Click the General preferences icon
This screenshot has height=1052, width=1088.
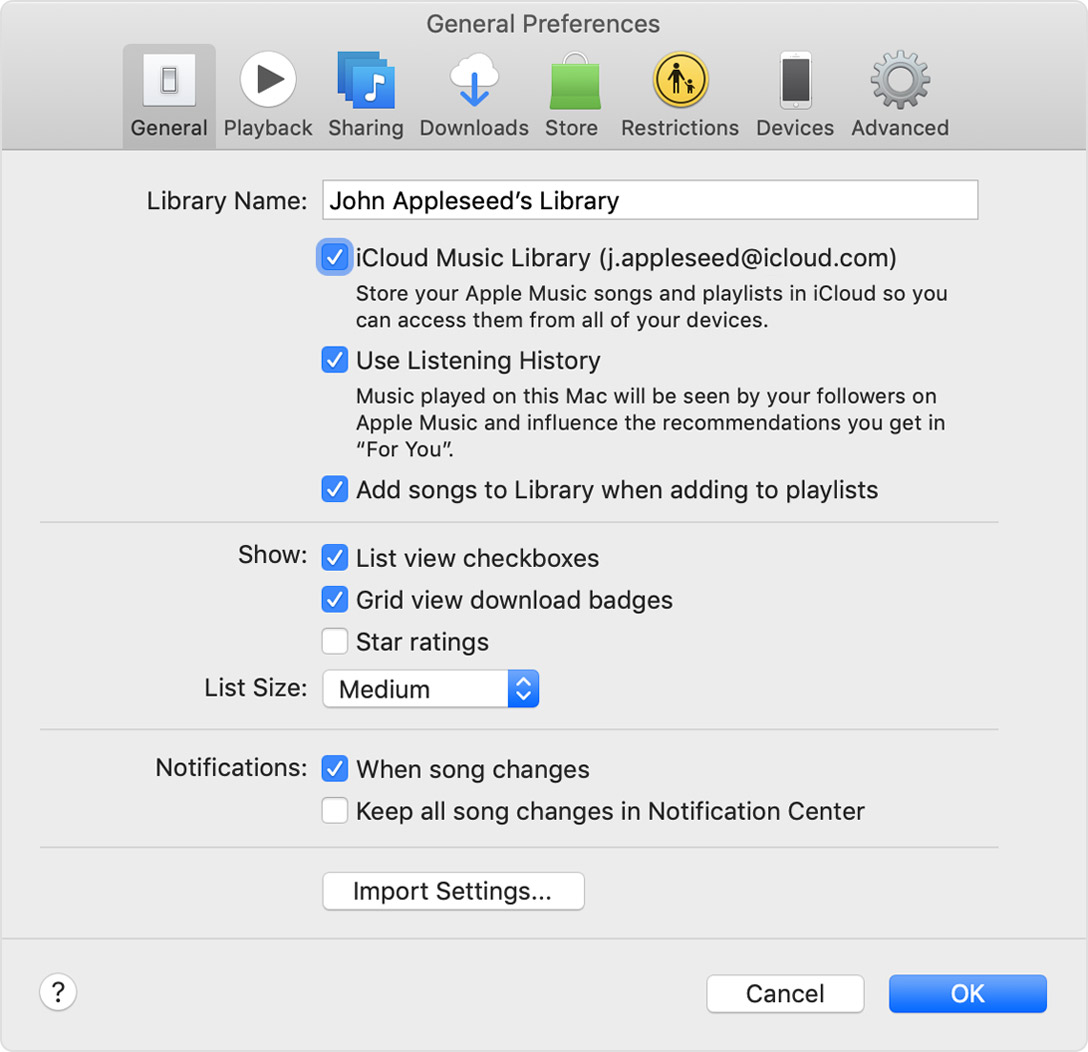pyautogui.click(x=168, y=93)
